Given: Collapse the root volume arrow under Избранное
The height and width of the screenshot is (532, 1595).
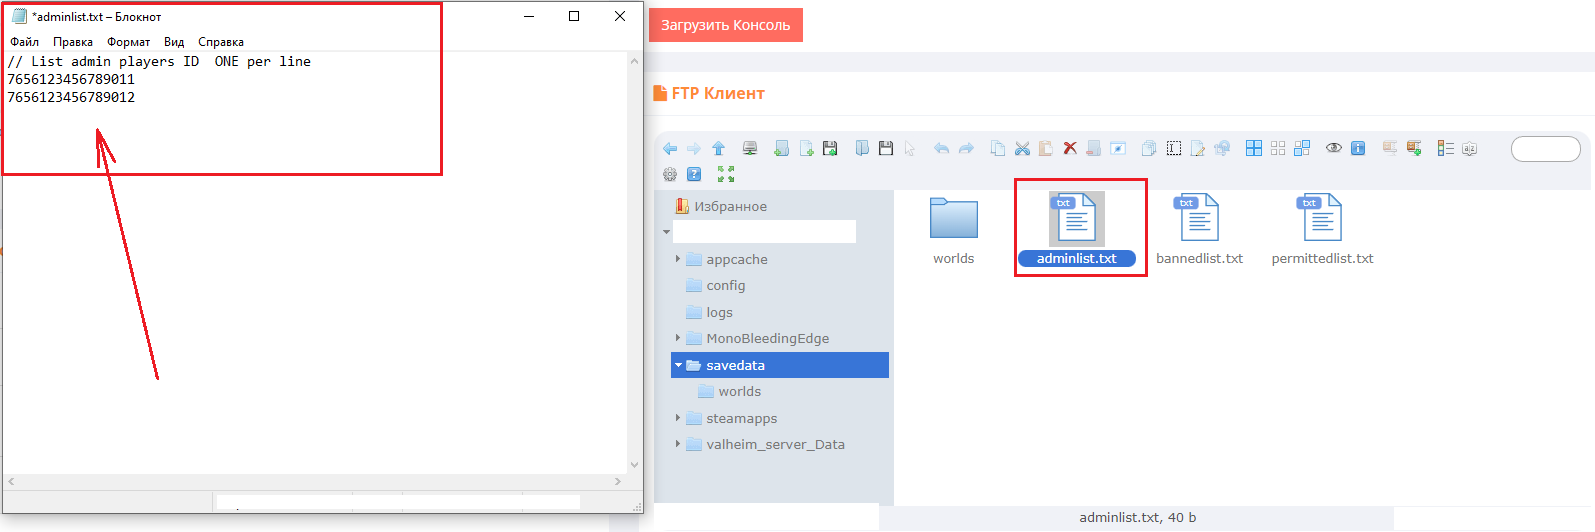Looking at the screenshot, I should [x=667, y=232].
